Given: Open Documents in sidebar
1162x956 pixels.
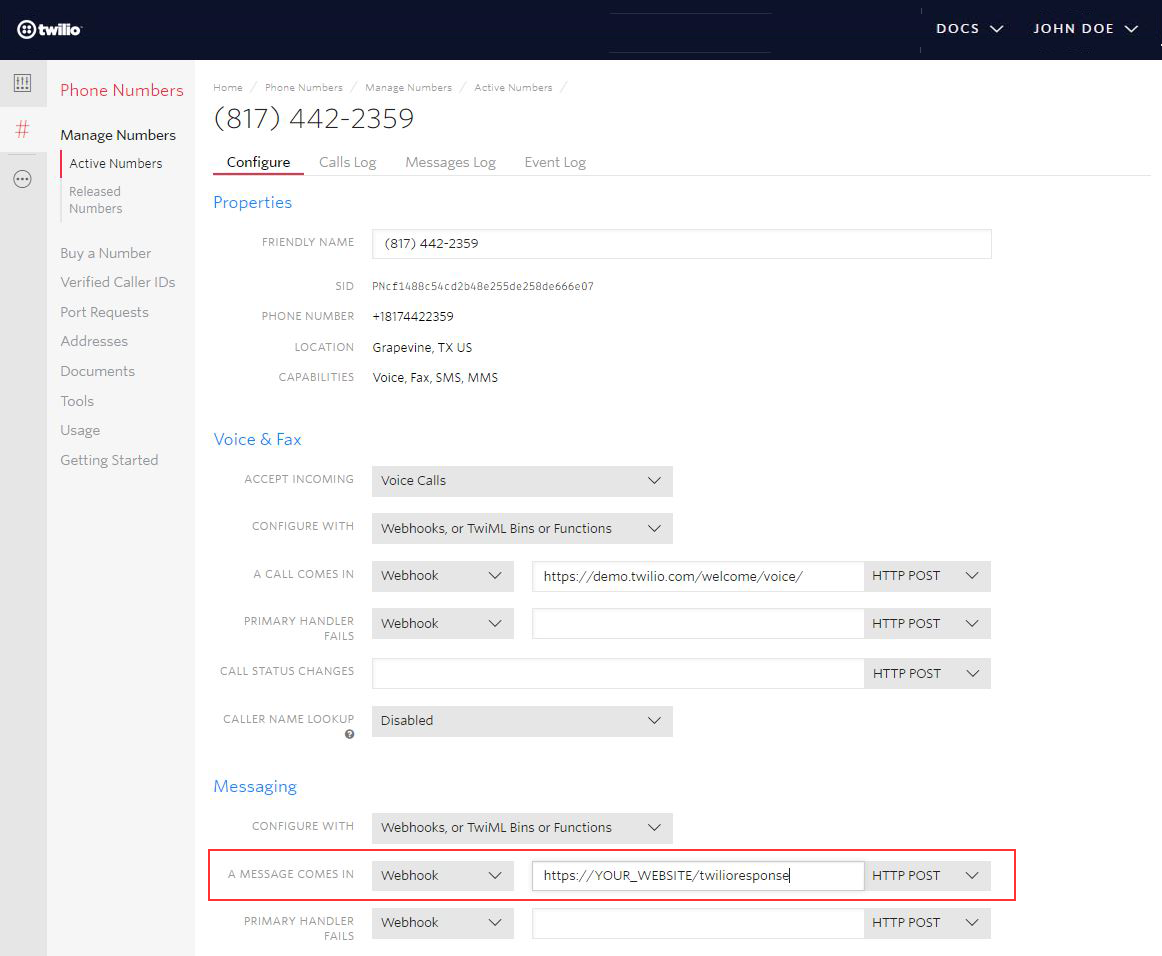Looking at the screenshot, I should [x=98, y=371].
